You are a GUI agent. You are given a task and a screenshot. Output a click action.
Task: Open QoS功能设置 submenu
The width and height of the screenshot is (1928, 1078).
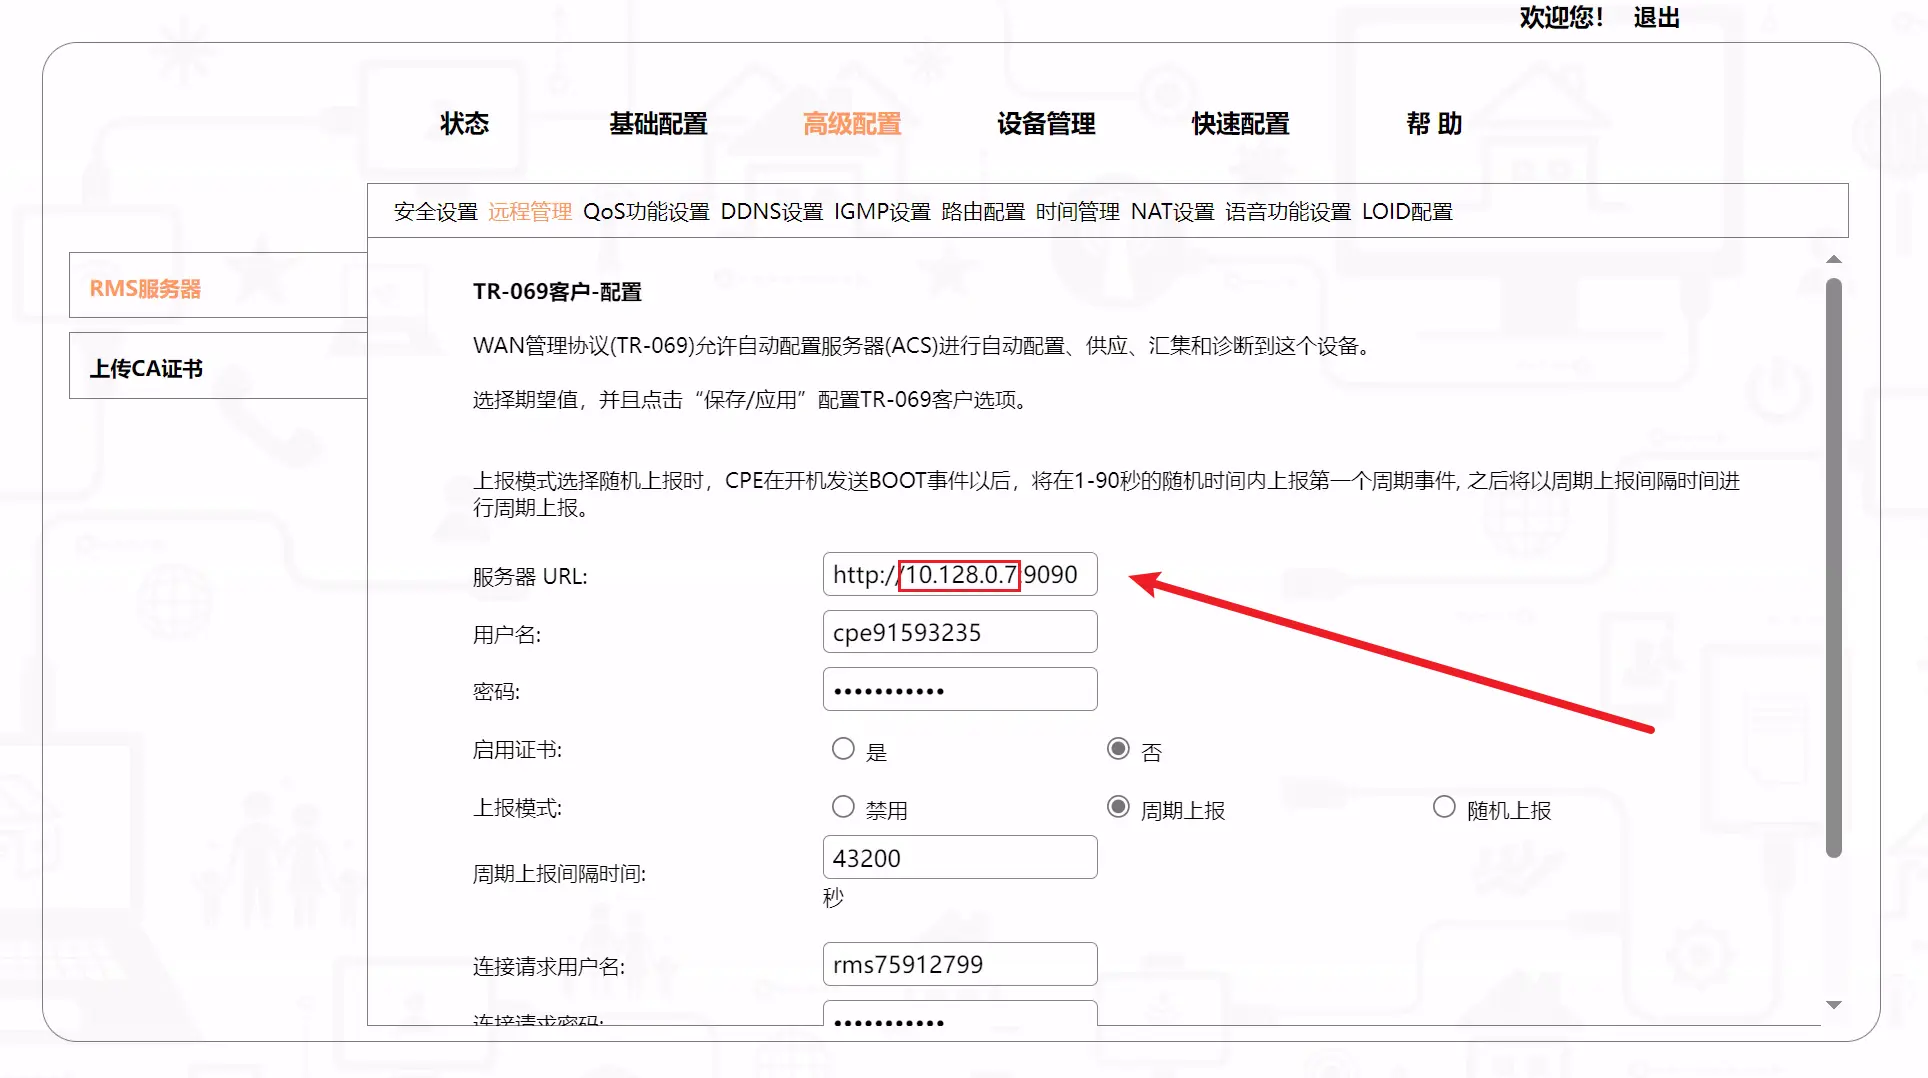[646, 212]
